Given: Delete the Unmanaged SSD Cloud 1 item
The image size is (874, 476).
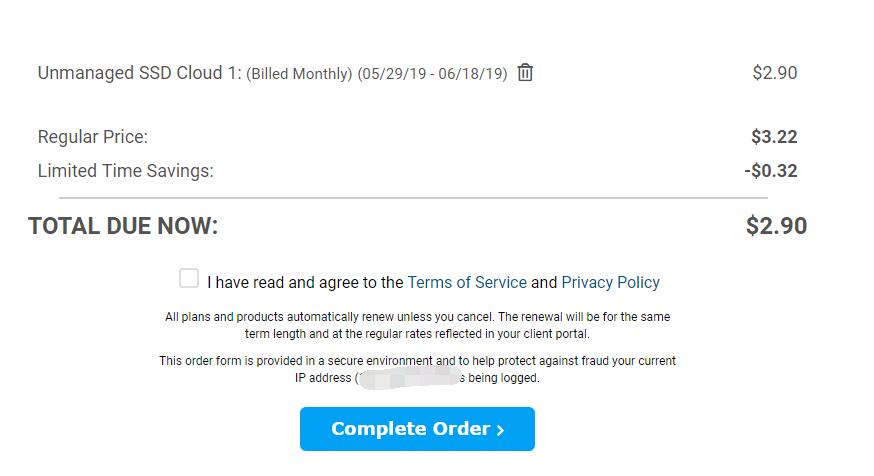Looking at the screenshot, I should coord(525,73).
